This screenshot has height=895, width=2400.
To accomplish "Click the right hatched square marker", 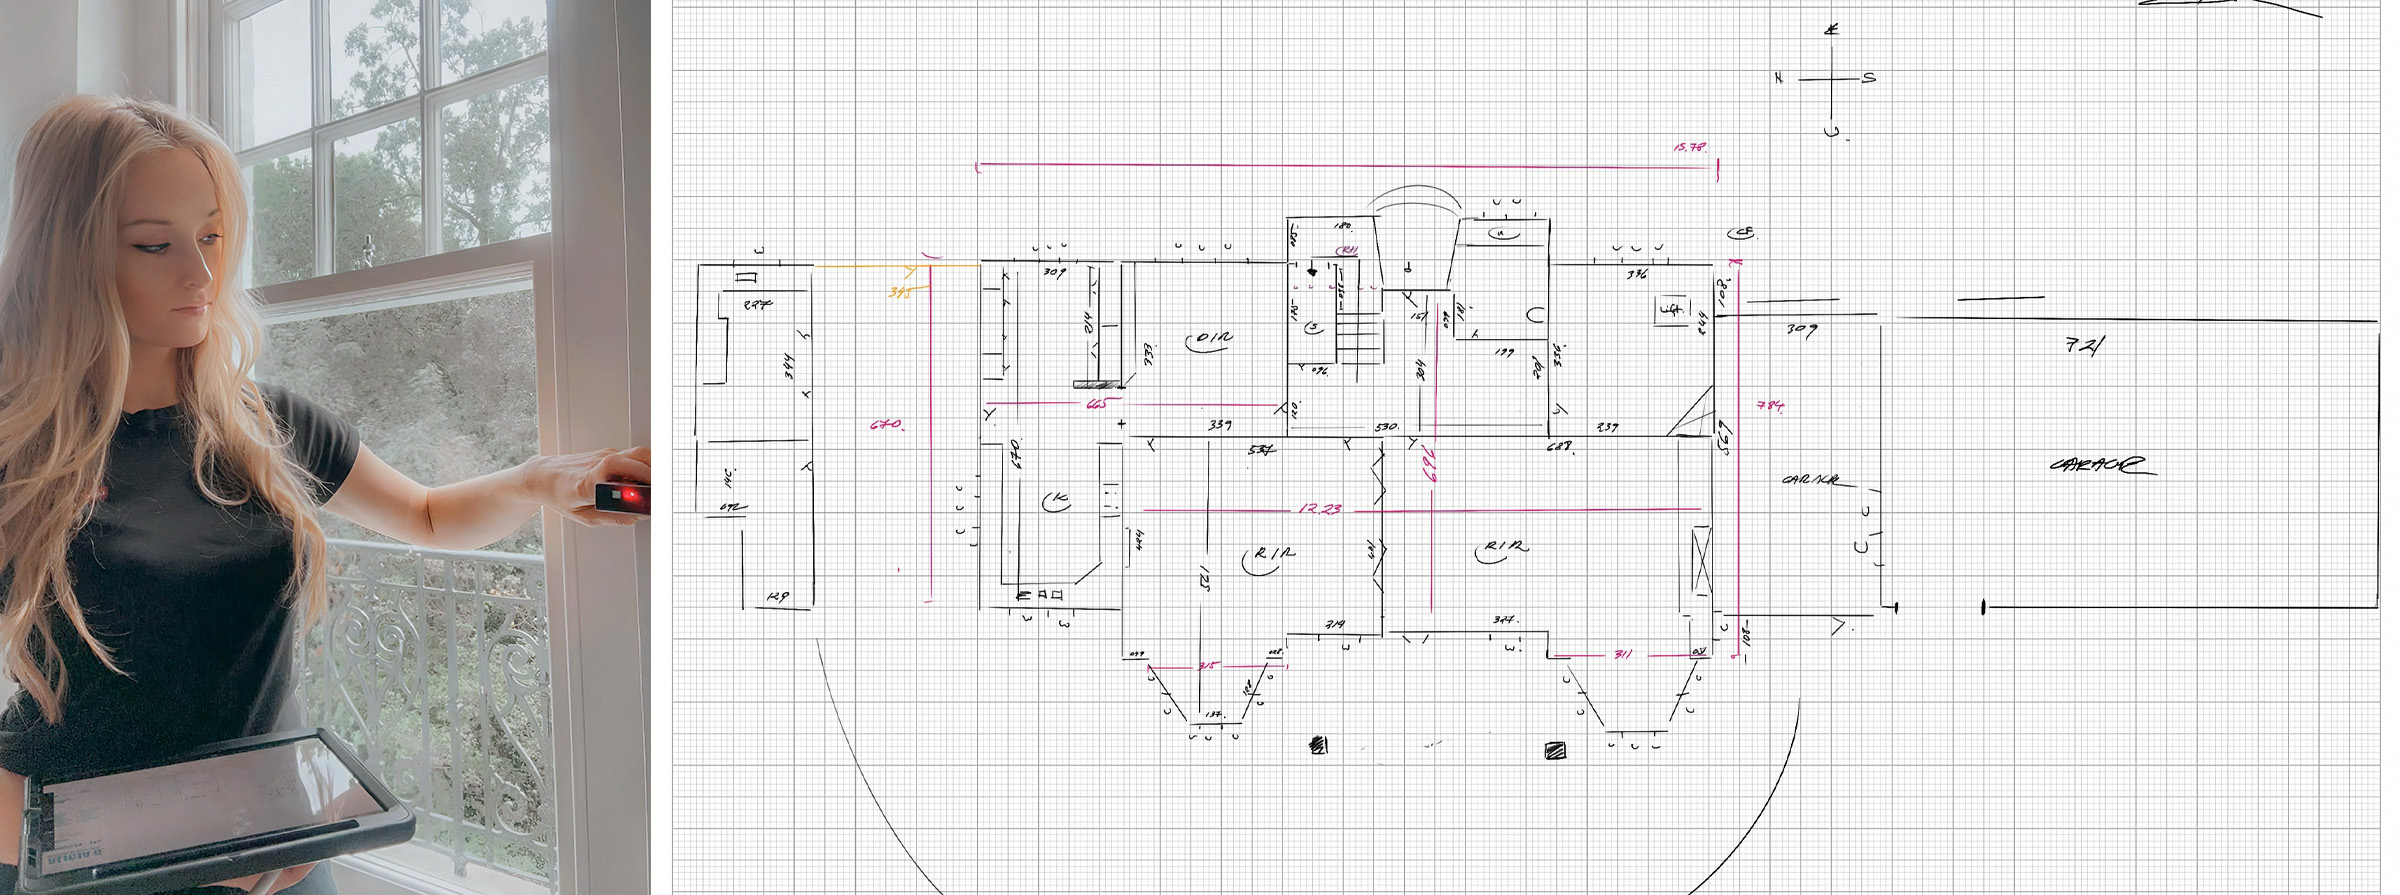I will [x=1555, y=751].
